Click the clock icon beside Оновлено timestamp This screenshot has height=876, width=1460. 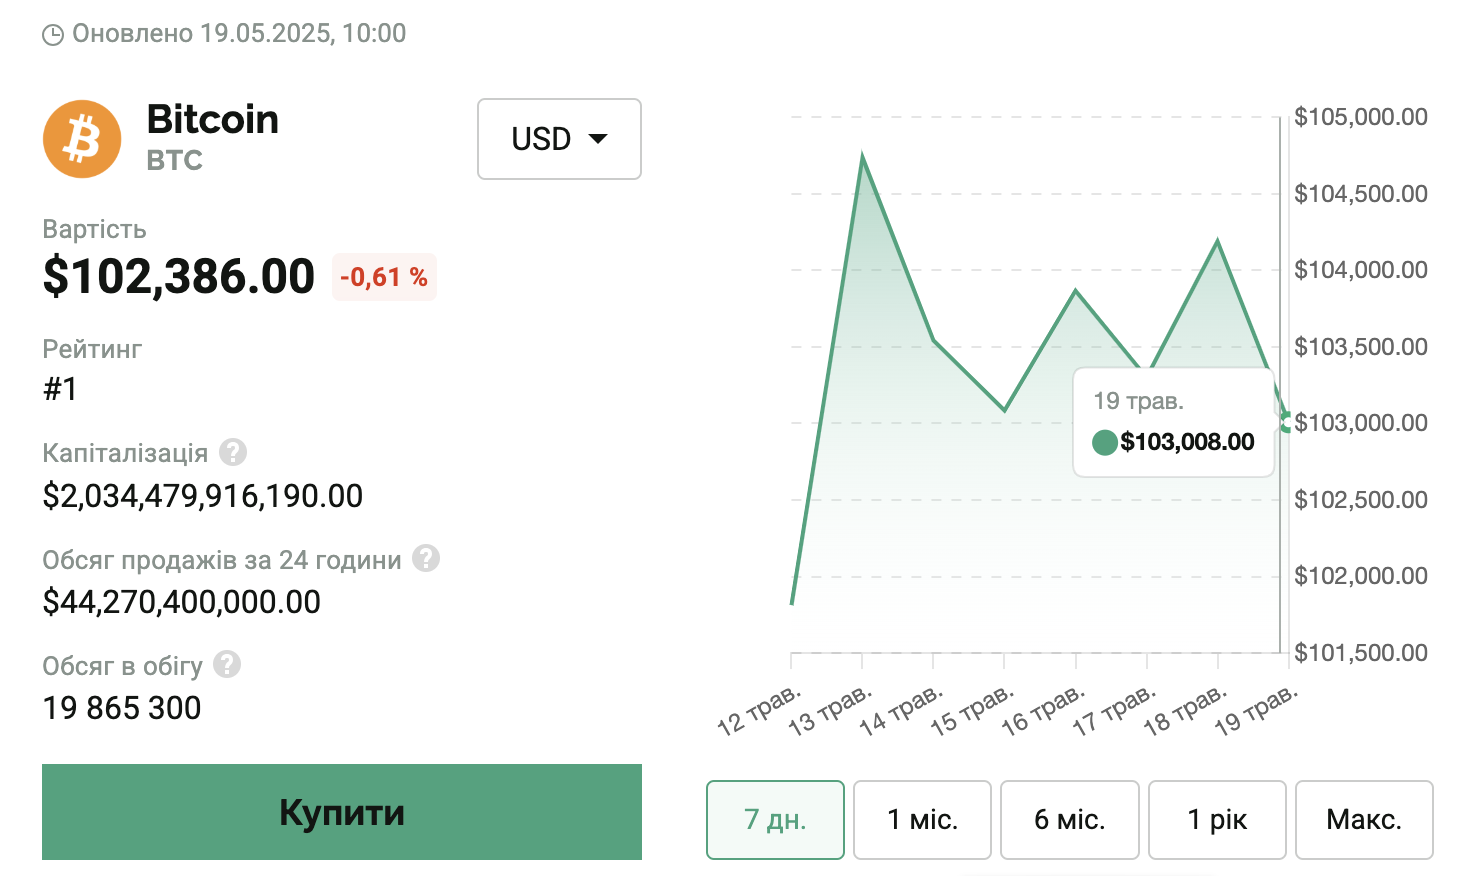tap(53, 35)
